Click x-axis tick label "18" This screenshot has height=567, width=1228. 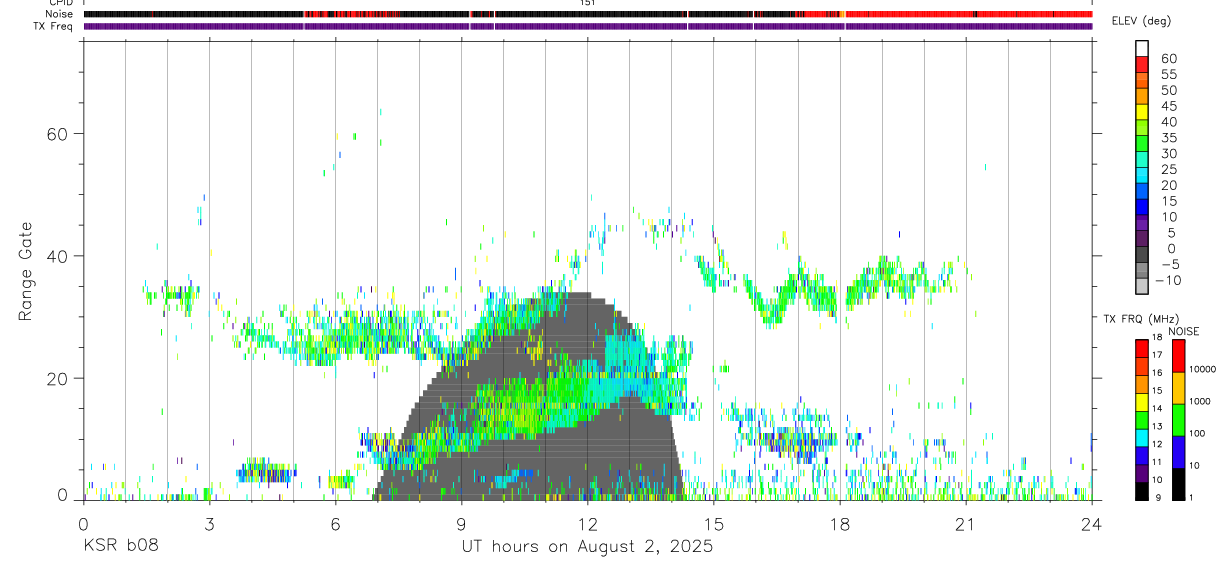[839, 524]
